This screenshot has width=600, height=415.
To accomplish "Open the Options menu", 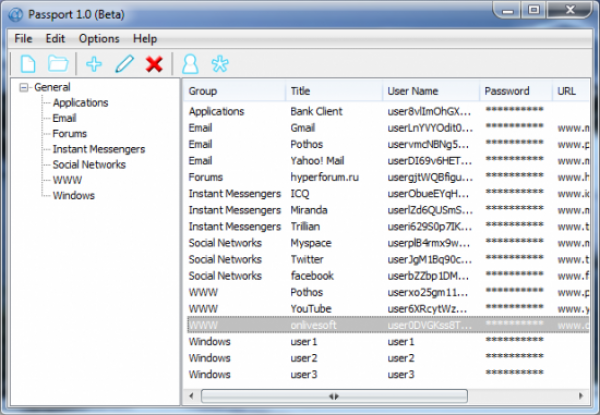I will click(x=99, y=38).
